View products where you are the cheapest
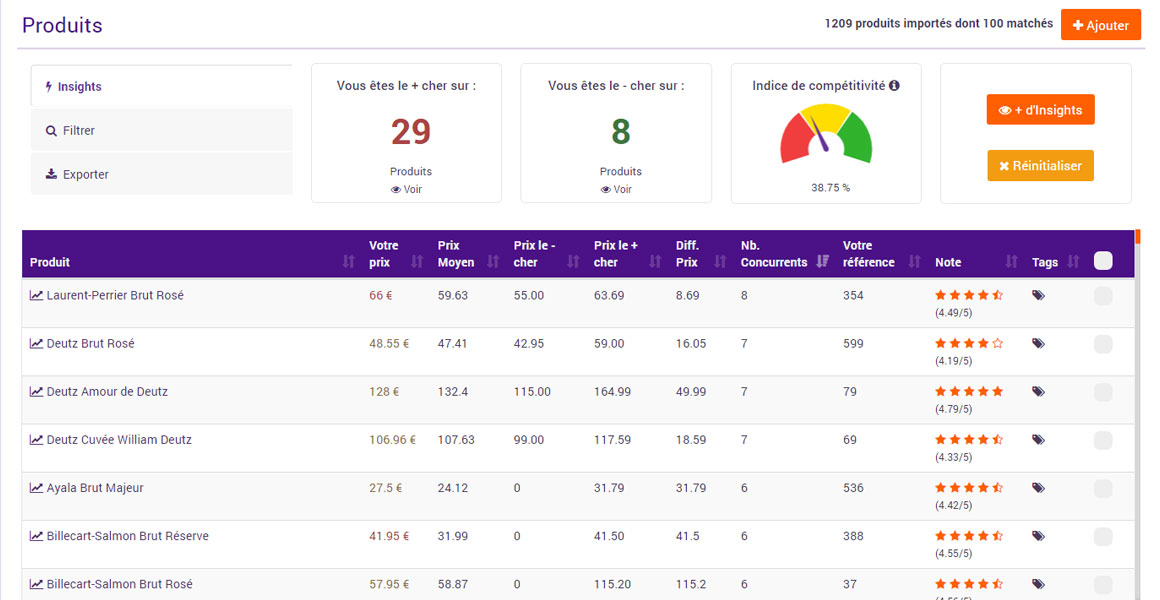1160x600 pixels. tap(616, 189)
